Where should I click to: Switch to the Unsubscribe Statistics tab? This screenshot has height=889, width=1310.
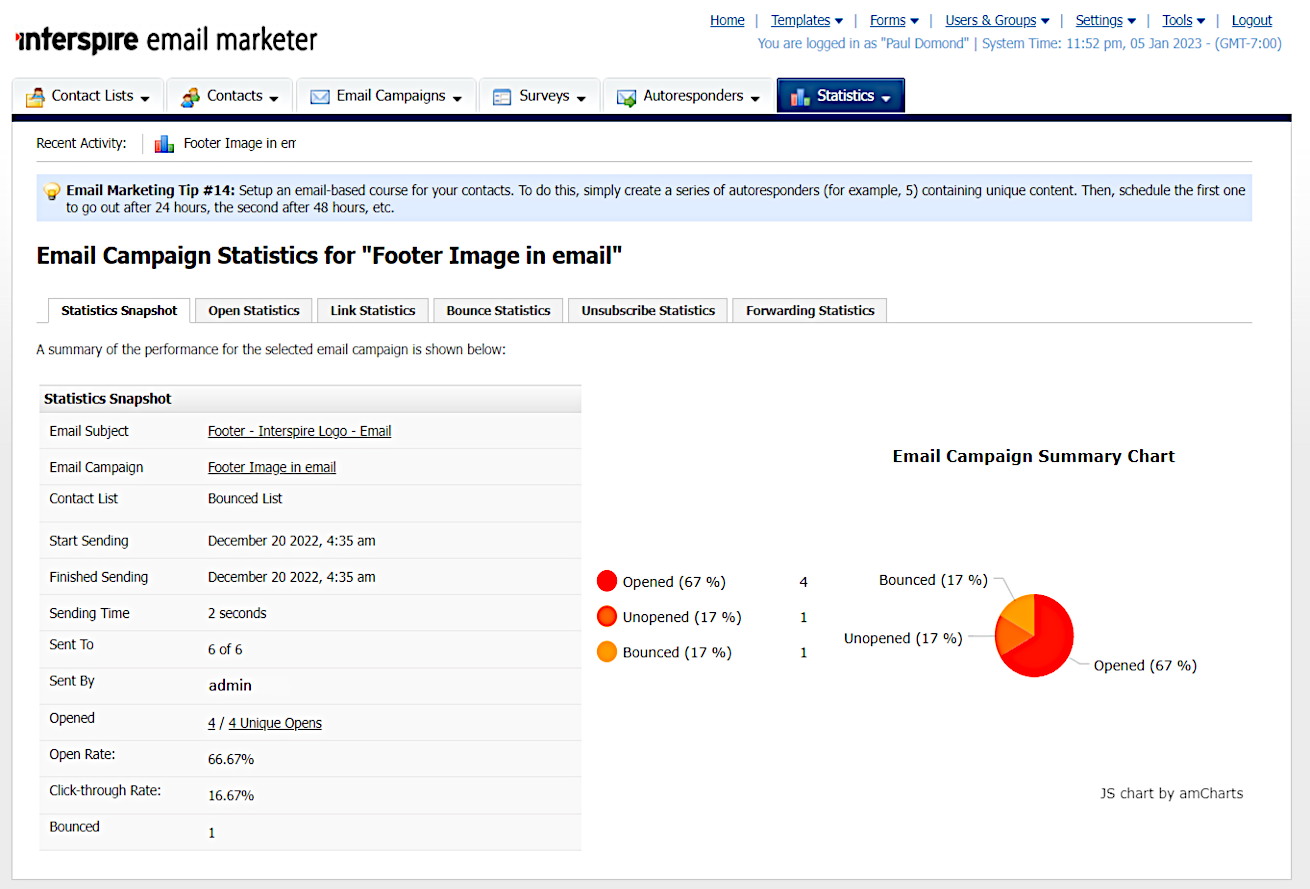[648, 311]
